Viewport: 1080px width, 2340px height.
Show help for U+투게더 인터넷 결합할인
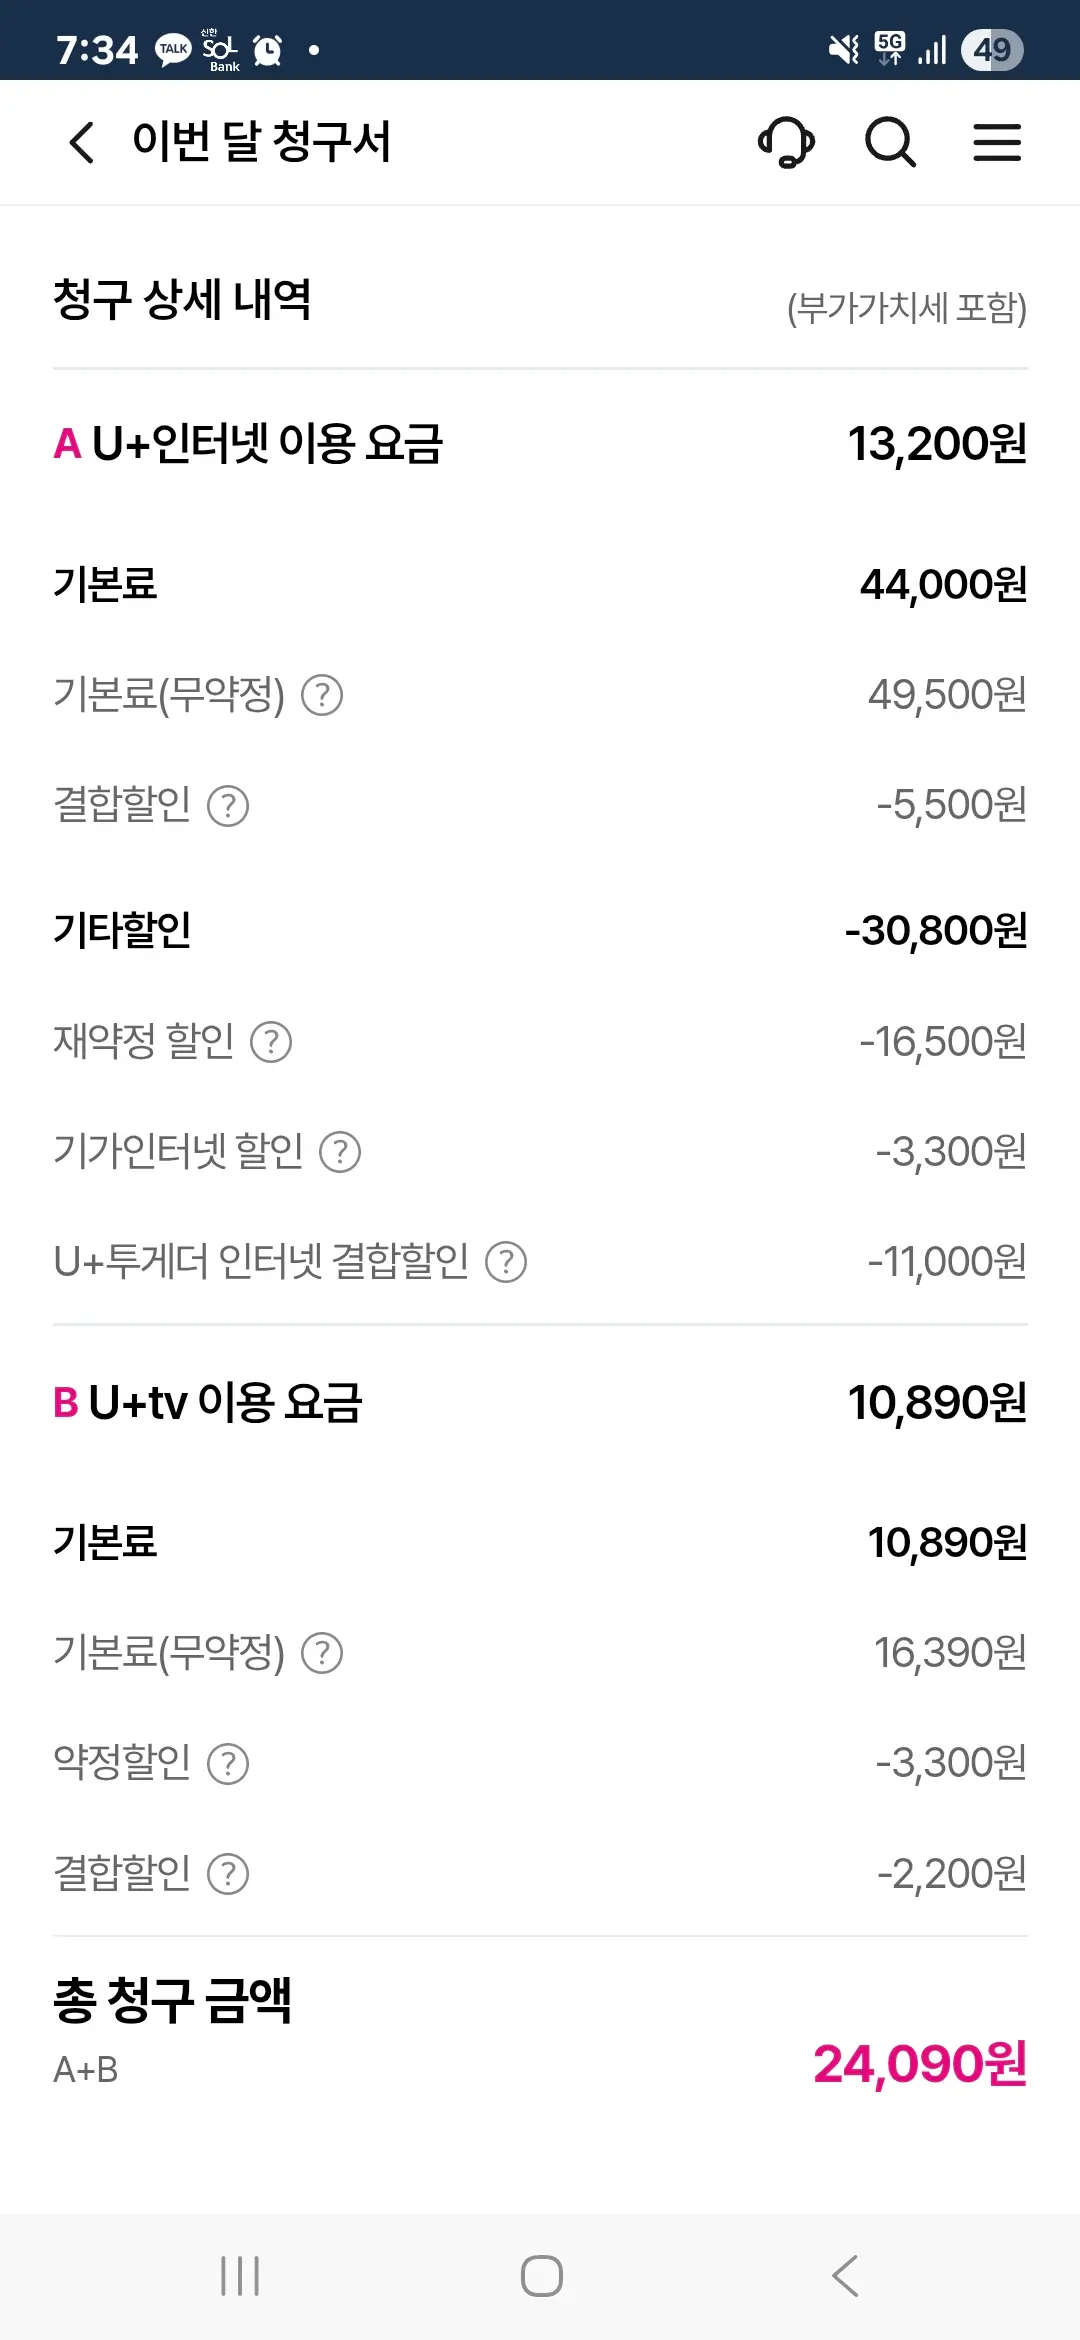pos(506,1262)
